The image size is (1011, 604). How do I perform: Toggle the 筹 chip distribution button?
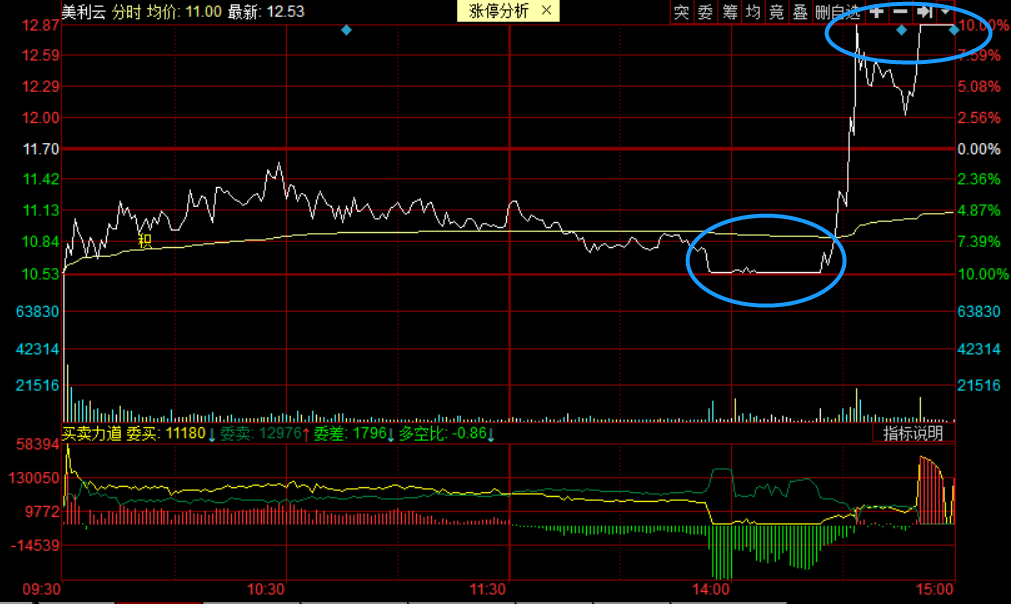(729, 12)
